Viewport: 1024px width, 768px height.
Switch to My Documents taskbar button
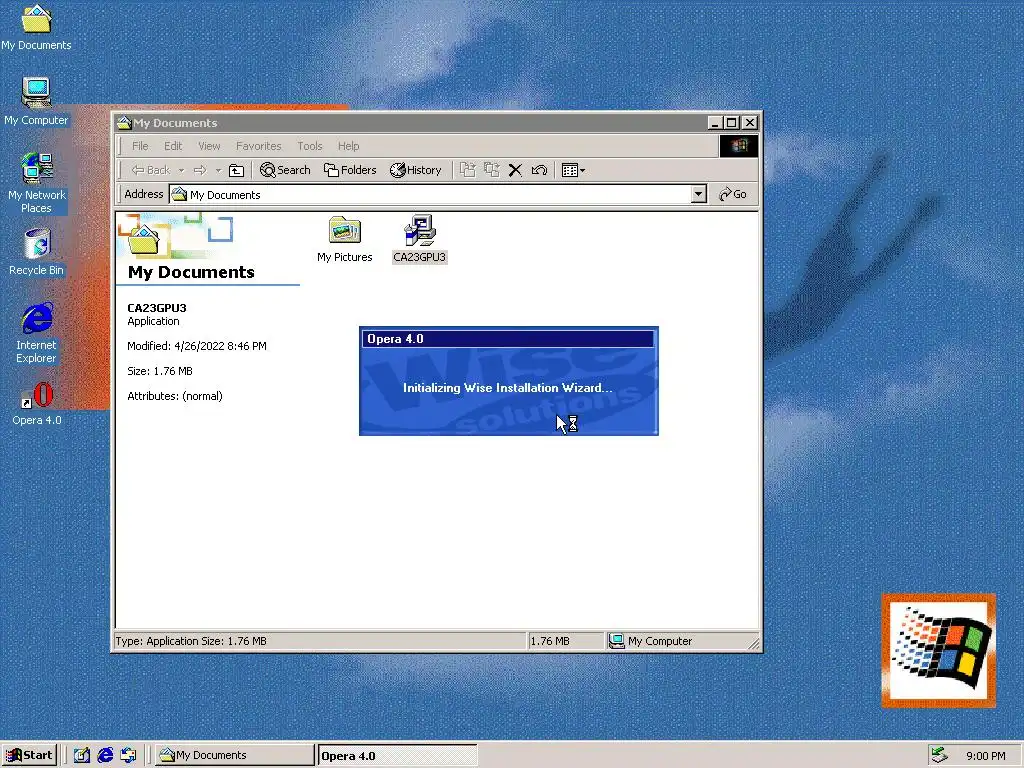pos(234,755)
